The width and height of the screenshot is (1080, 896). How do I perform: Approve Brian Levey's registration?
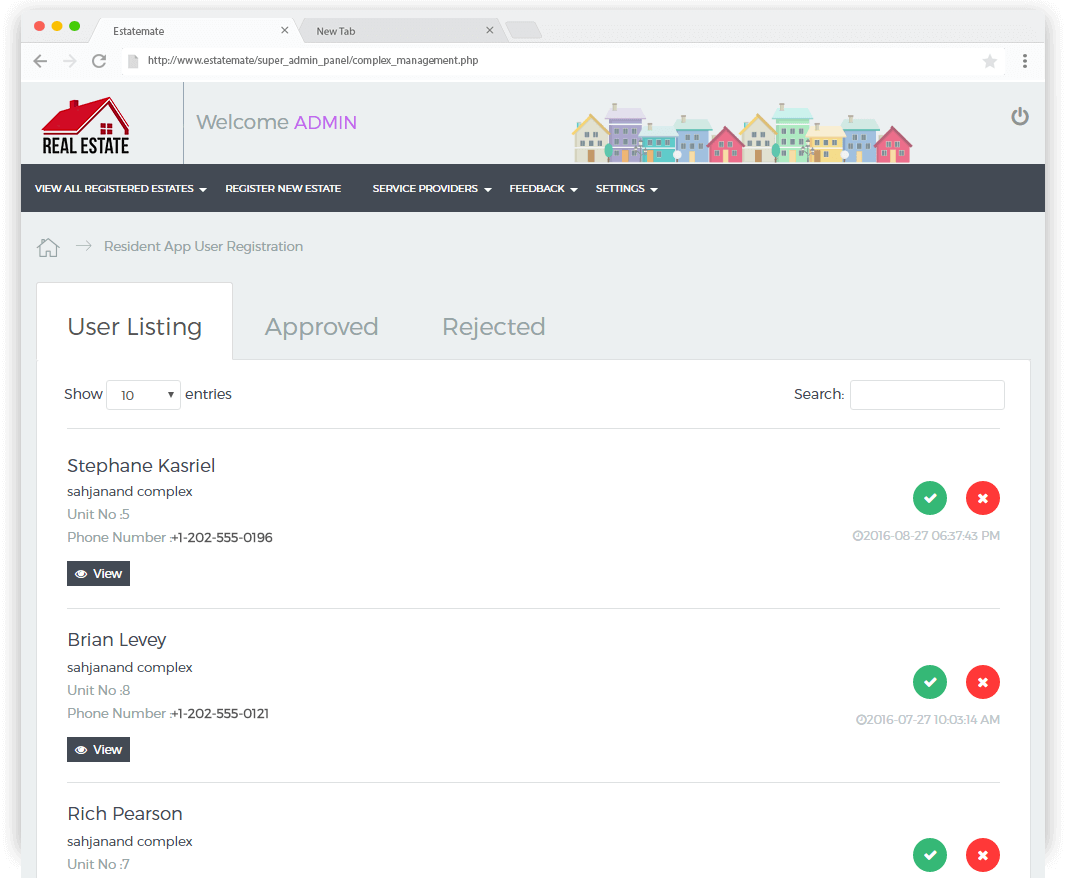[x=930, y=681]
